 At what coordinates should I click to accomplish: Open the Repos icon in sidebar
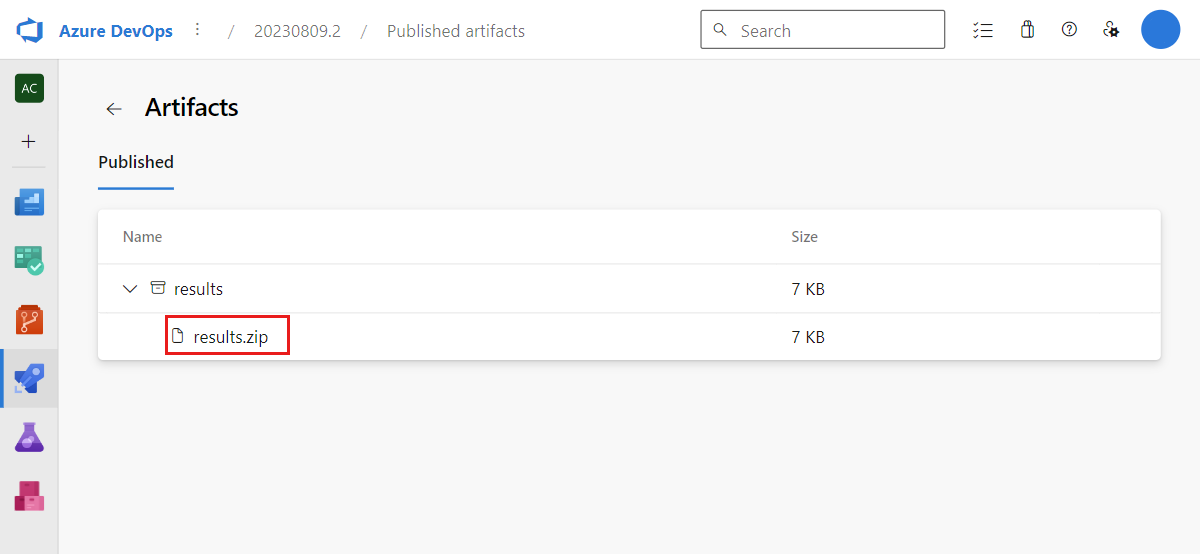29,320
